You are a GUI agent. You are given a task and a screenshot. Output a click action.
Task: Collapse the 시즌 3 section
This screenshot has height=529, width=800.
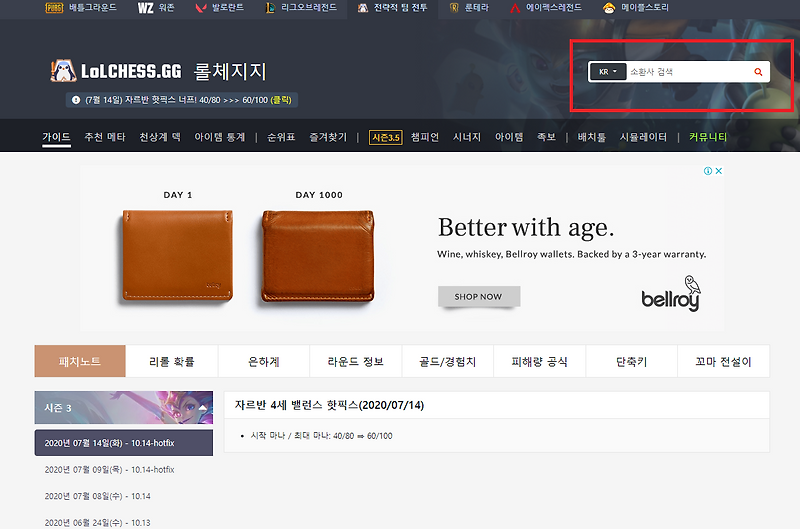[x=203, y=408]
